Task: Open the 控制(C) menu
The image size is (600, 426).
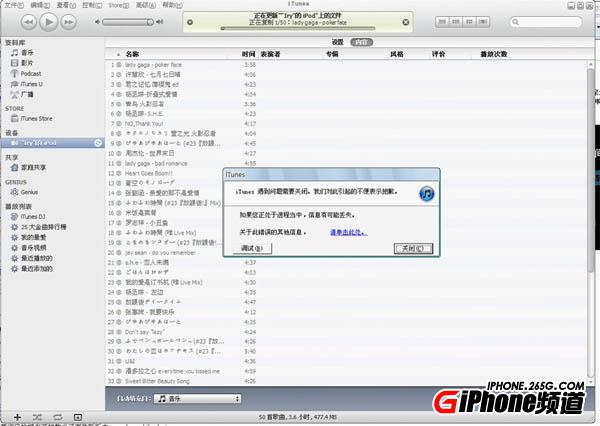Action: click(x=92, y=5)
